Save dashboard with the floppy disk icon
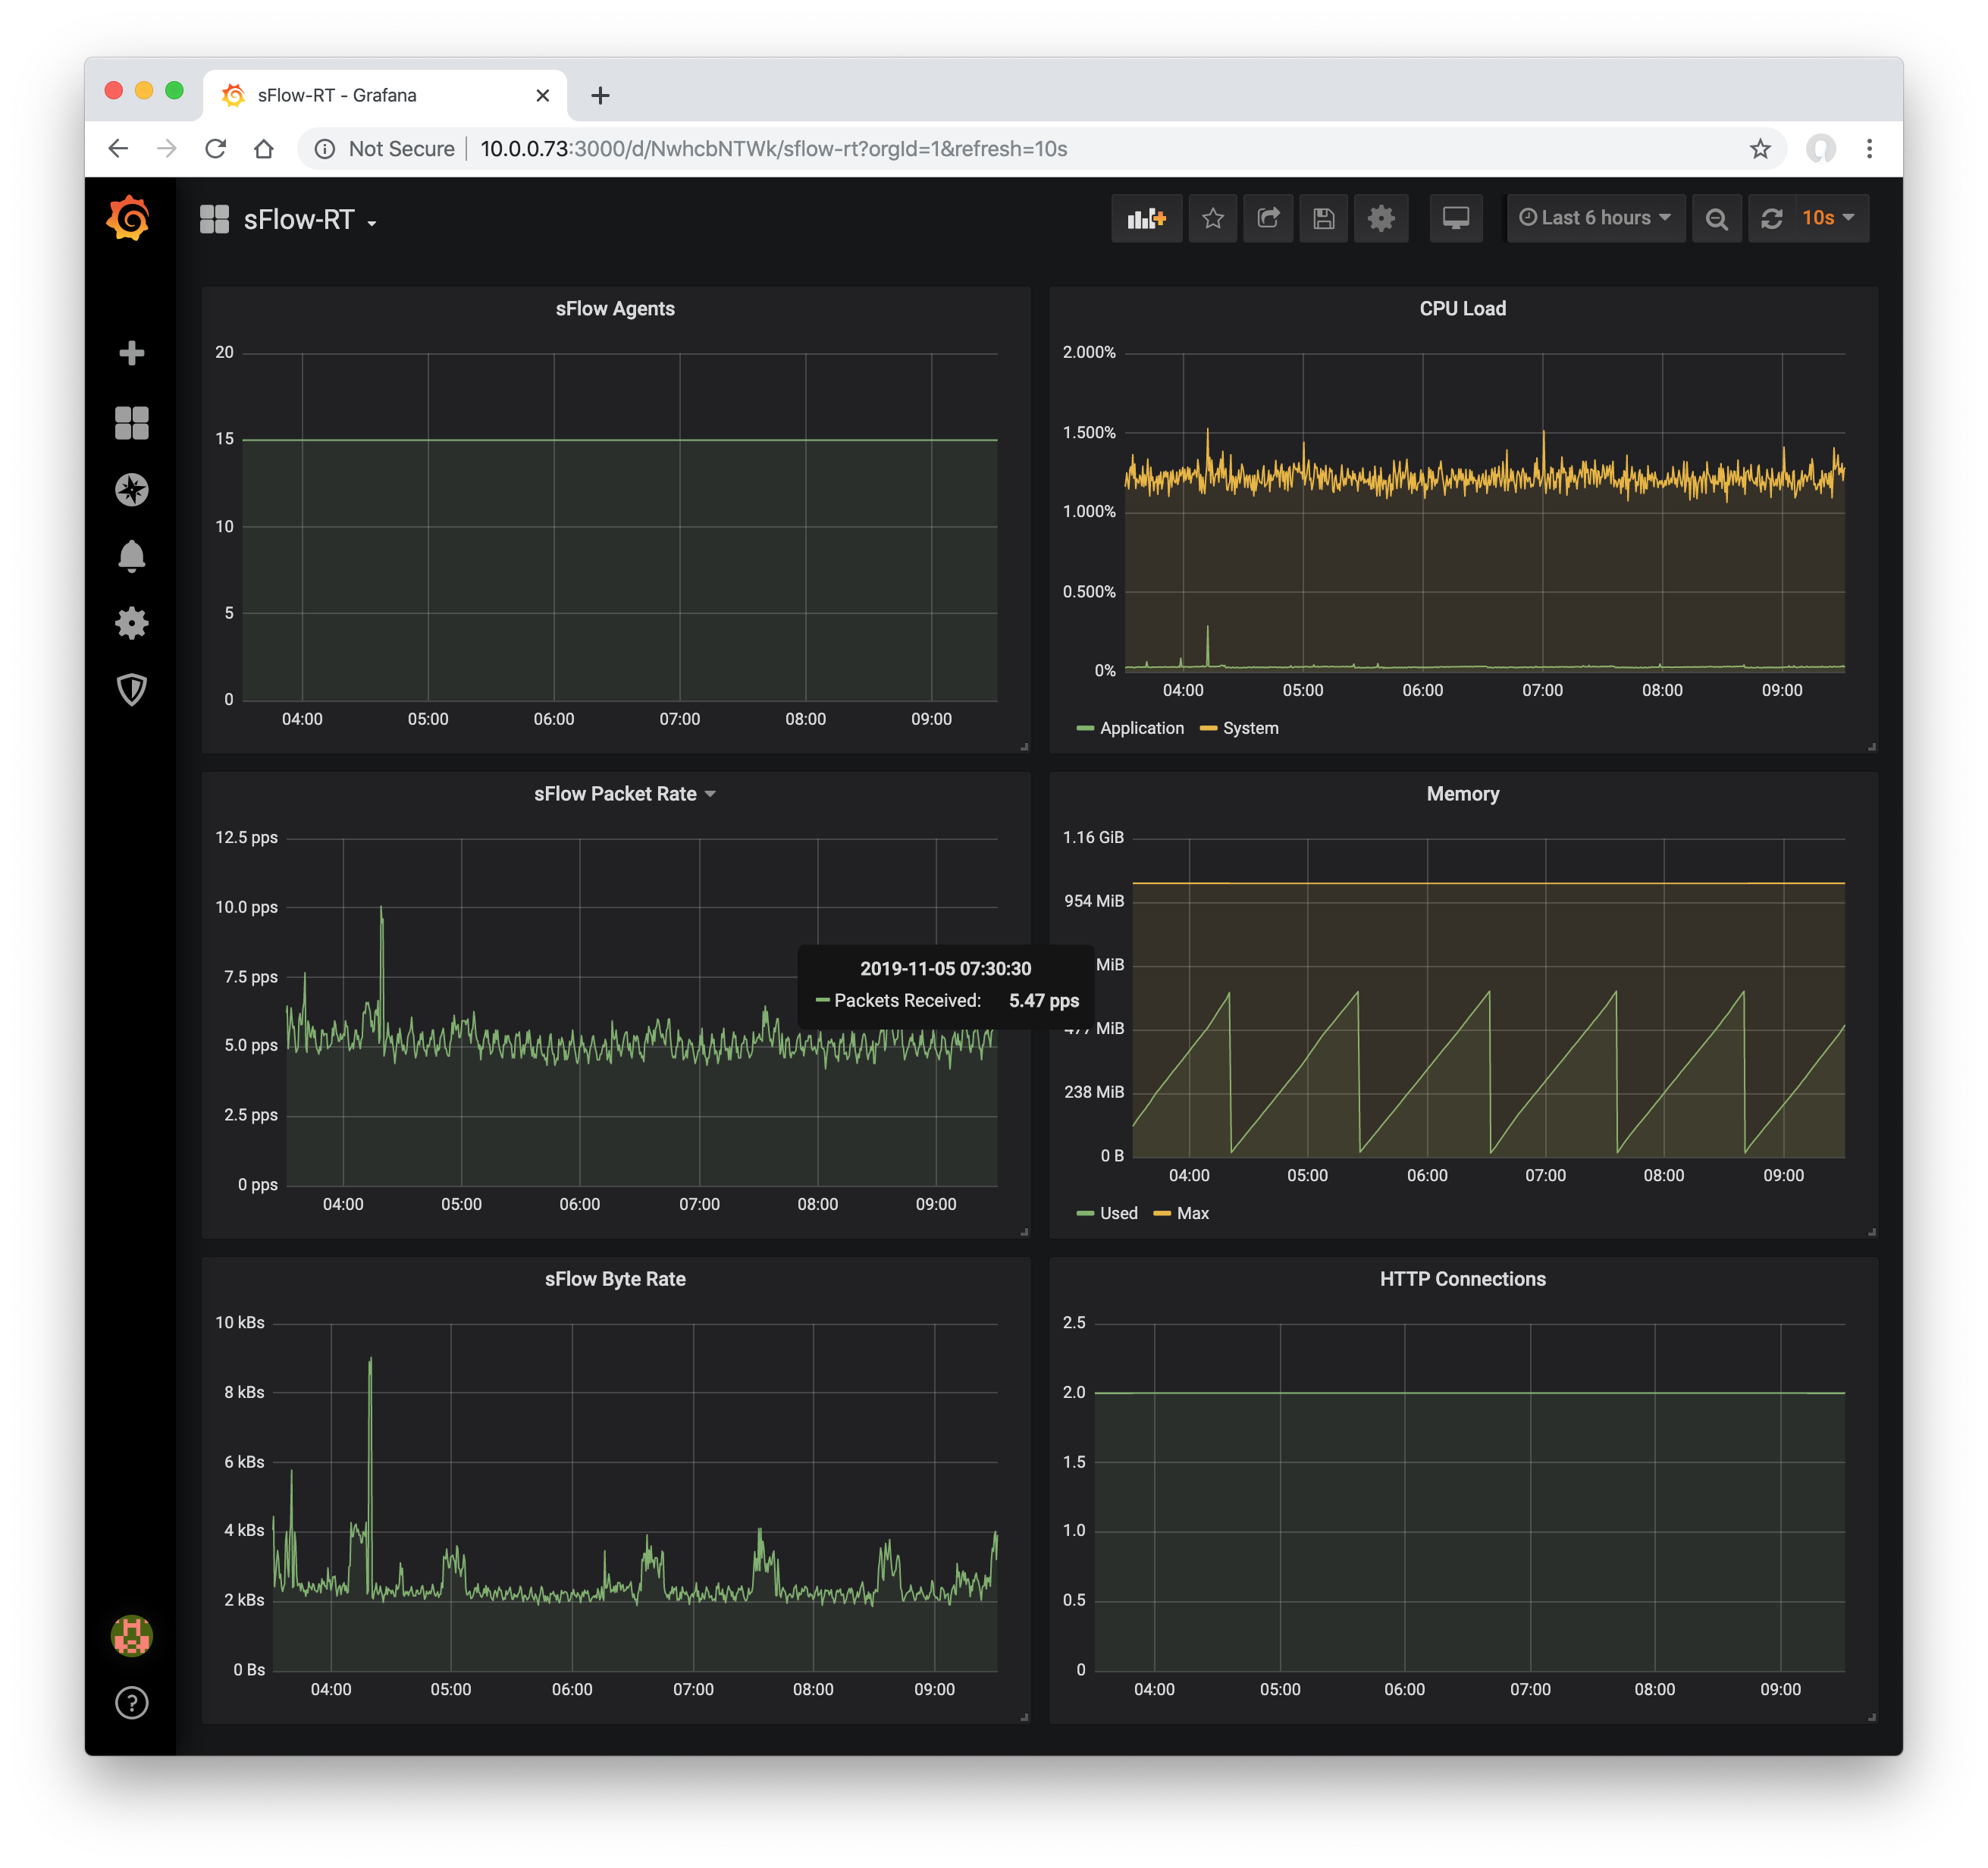Viewport: 1988px width, 1868px height. coord(1323,218)
